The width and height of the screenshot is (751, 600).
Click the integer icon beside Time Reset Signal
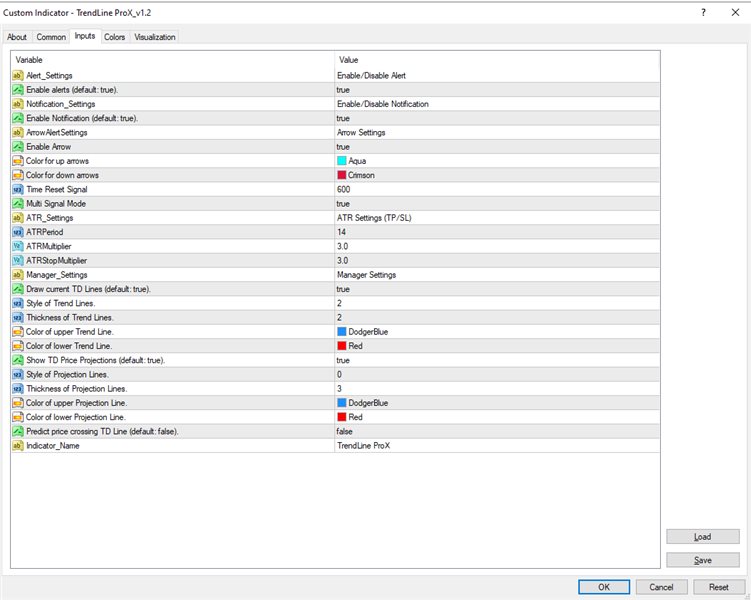pyautogui.click(x=18, y=190)
